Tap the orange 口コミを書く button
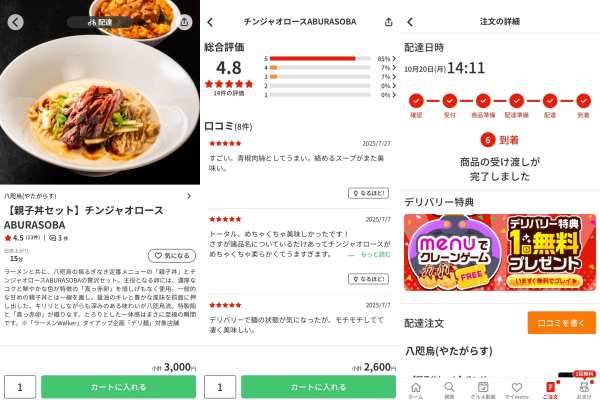This screenshot has height=400, width=600. coord(561,323)
